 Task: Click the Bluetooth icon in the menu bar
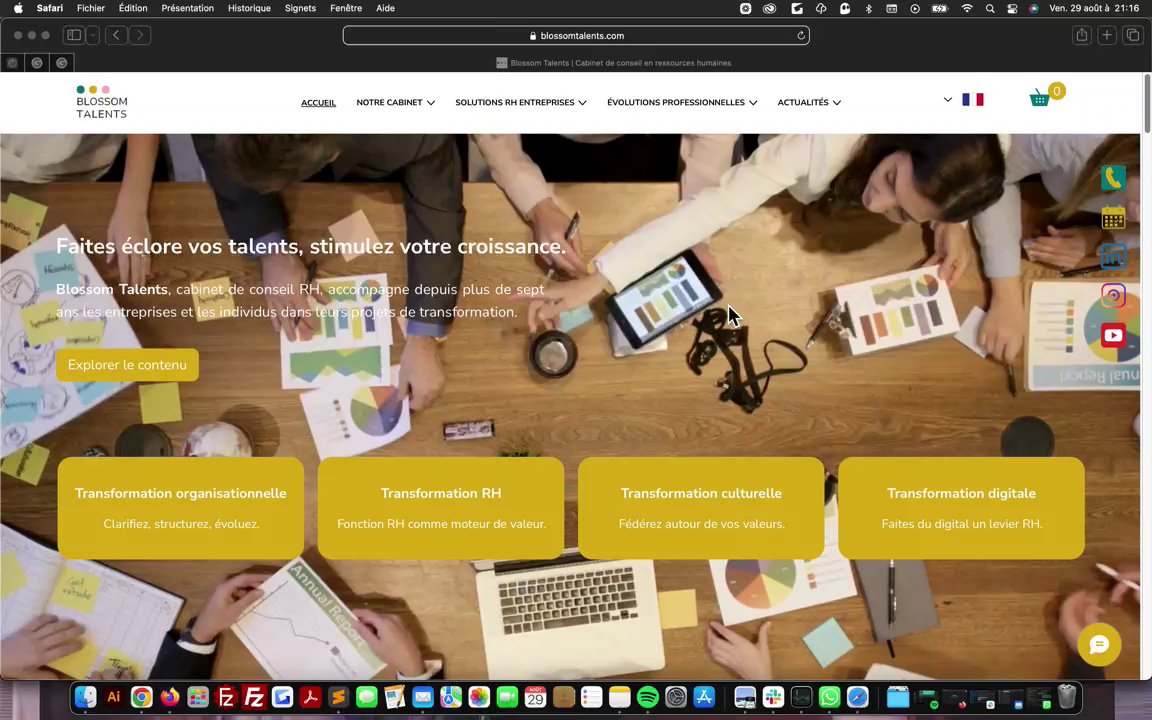coord(868,9)
